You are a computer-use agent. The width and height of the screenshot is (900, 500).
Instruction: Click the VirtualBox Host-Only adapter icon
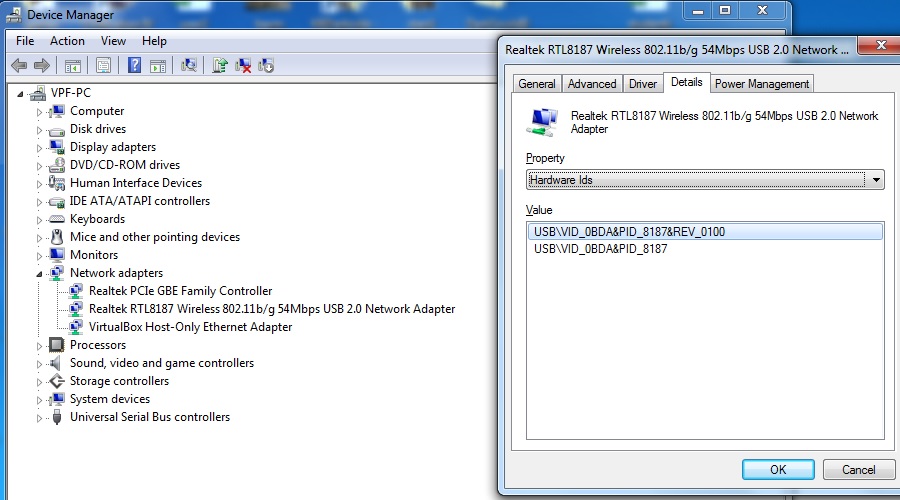(76, 327)
